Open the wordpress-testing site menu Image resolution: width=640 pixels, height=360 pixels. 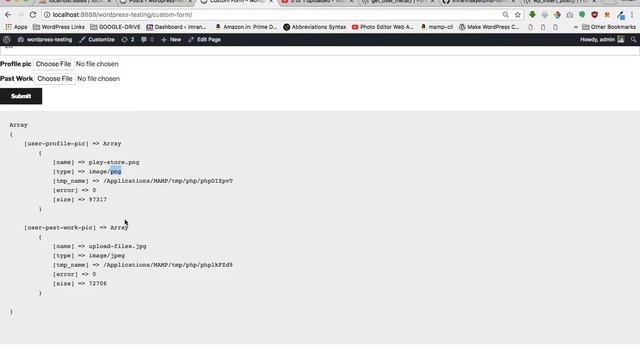tap(45, 40)
